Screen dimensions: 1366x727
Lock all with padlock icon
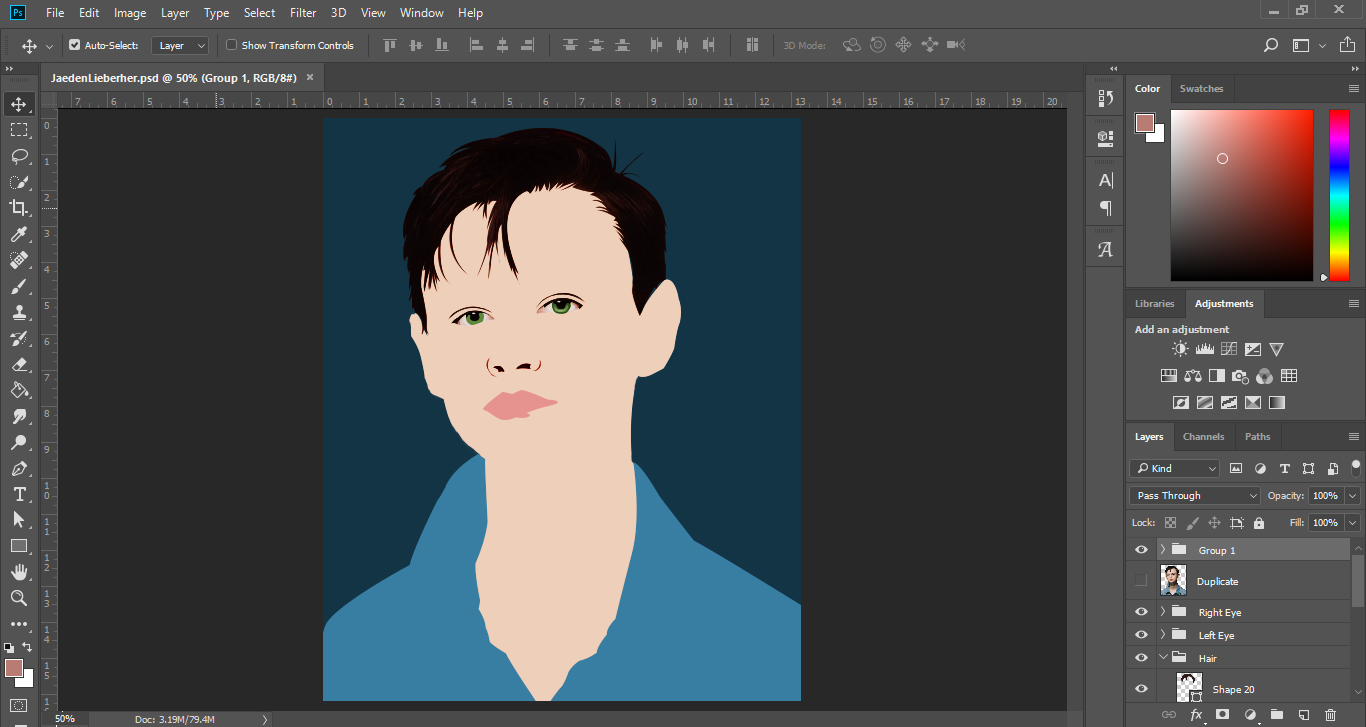click(1258, 522)
